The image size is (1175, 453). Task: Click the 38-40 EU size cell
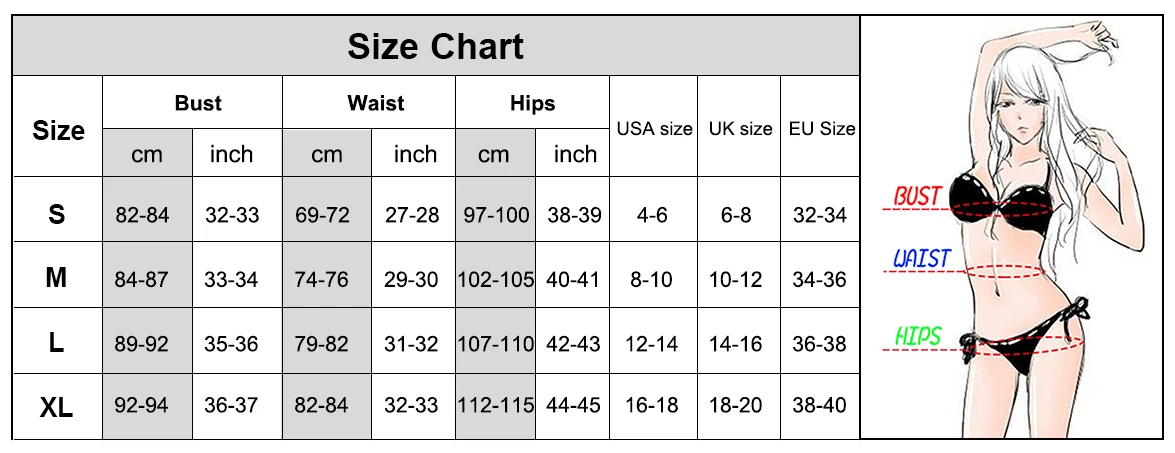pyautogui.click(x=818, y=407)
